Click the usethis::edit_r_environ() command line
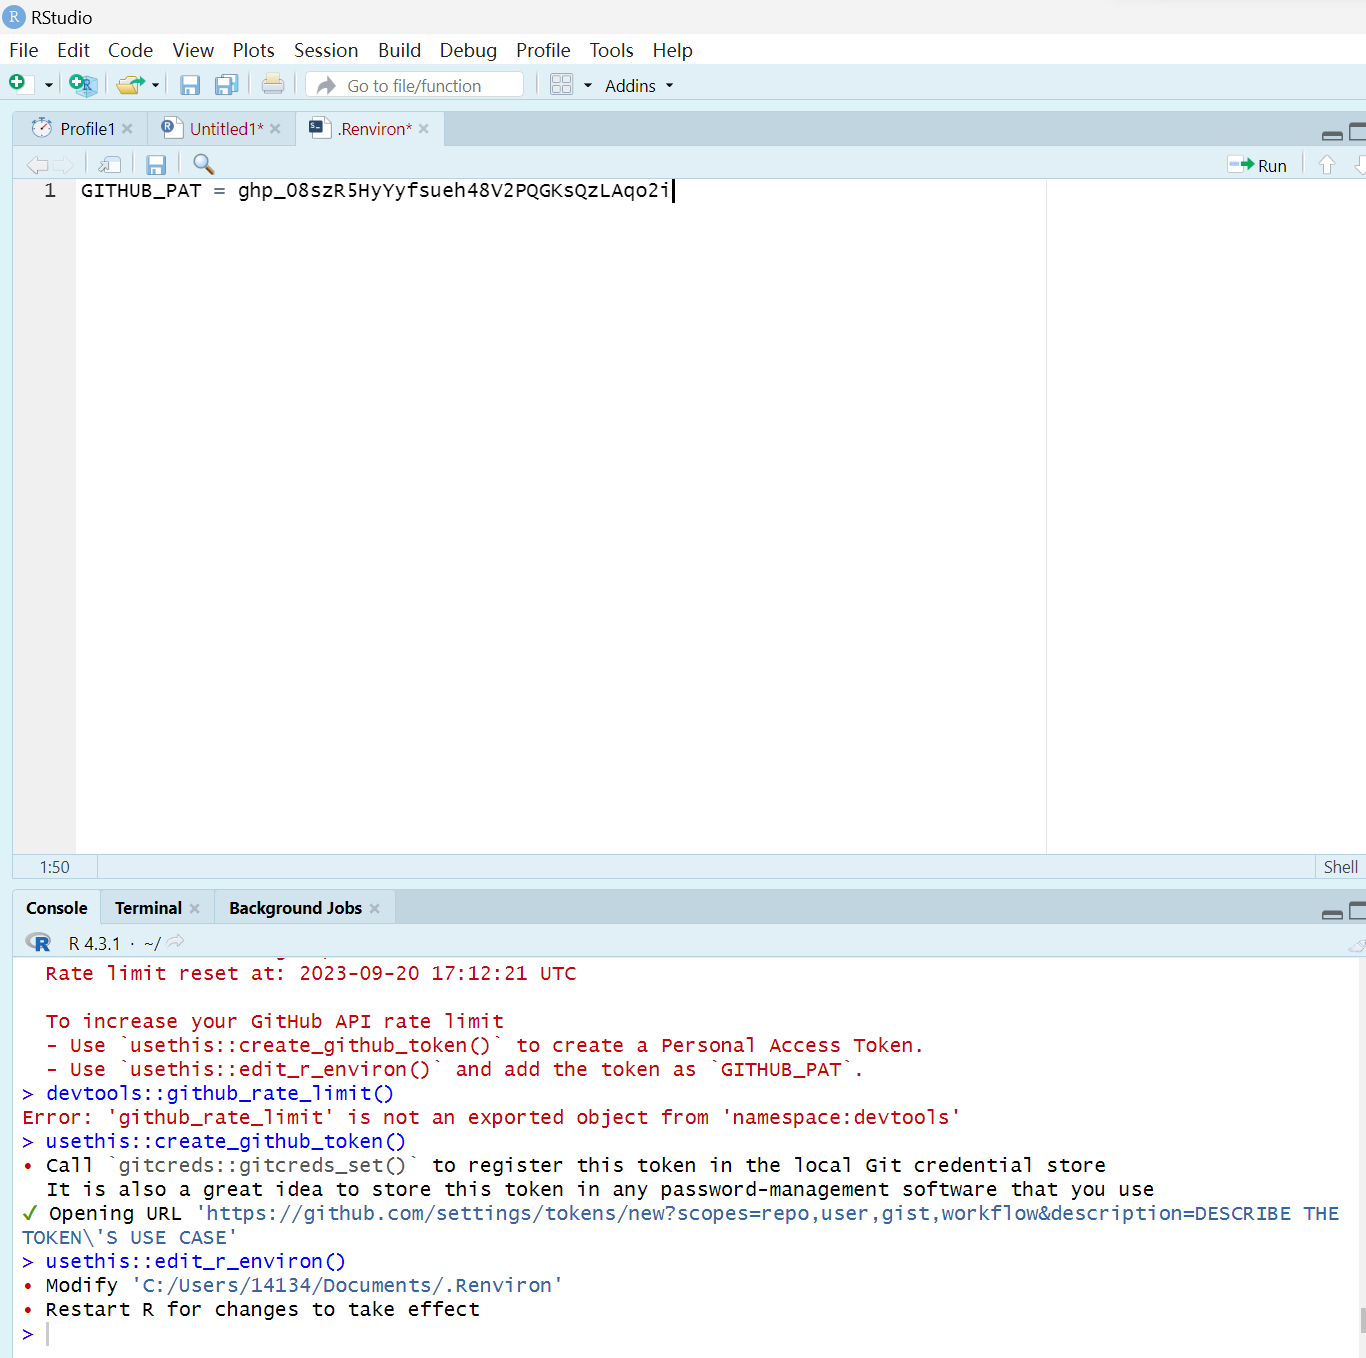This screenshot has height=1358, width=1366. tap(196, 1262)
